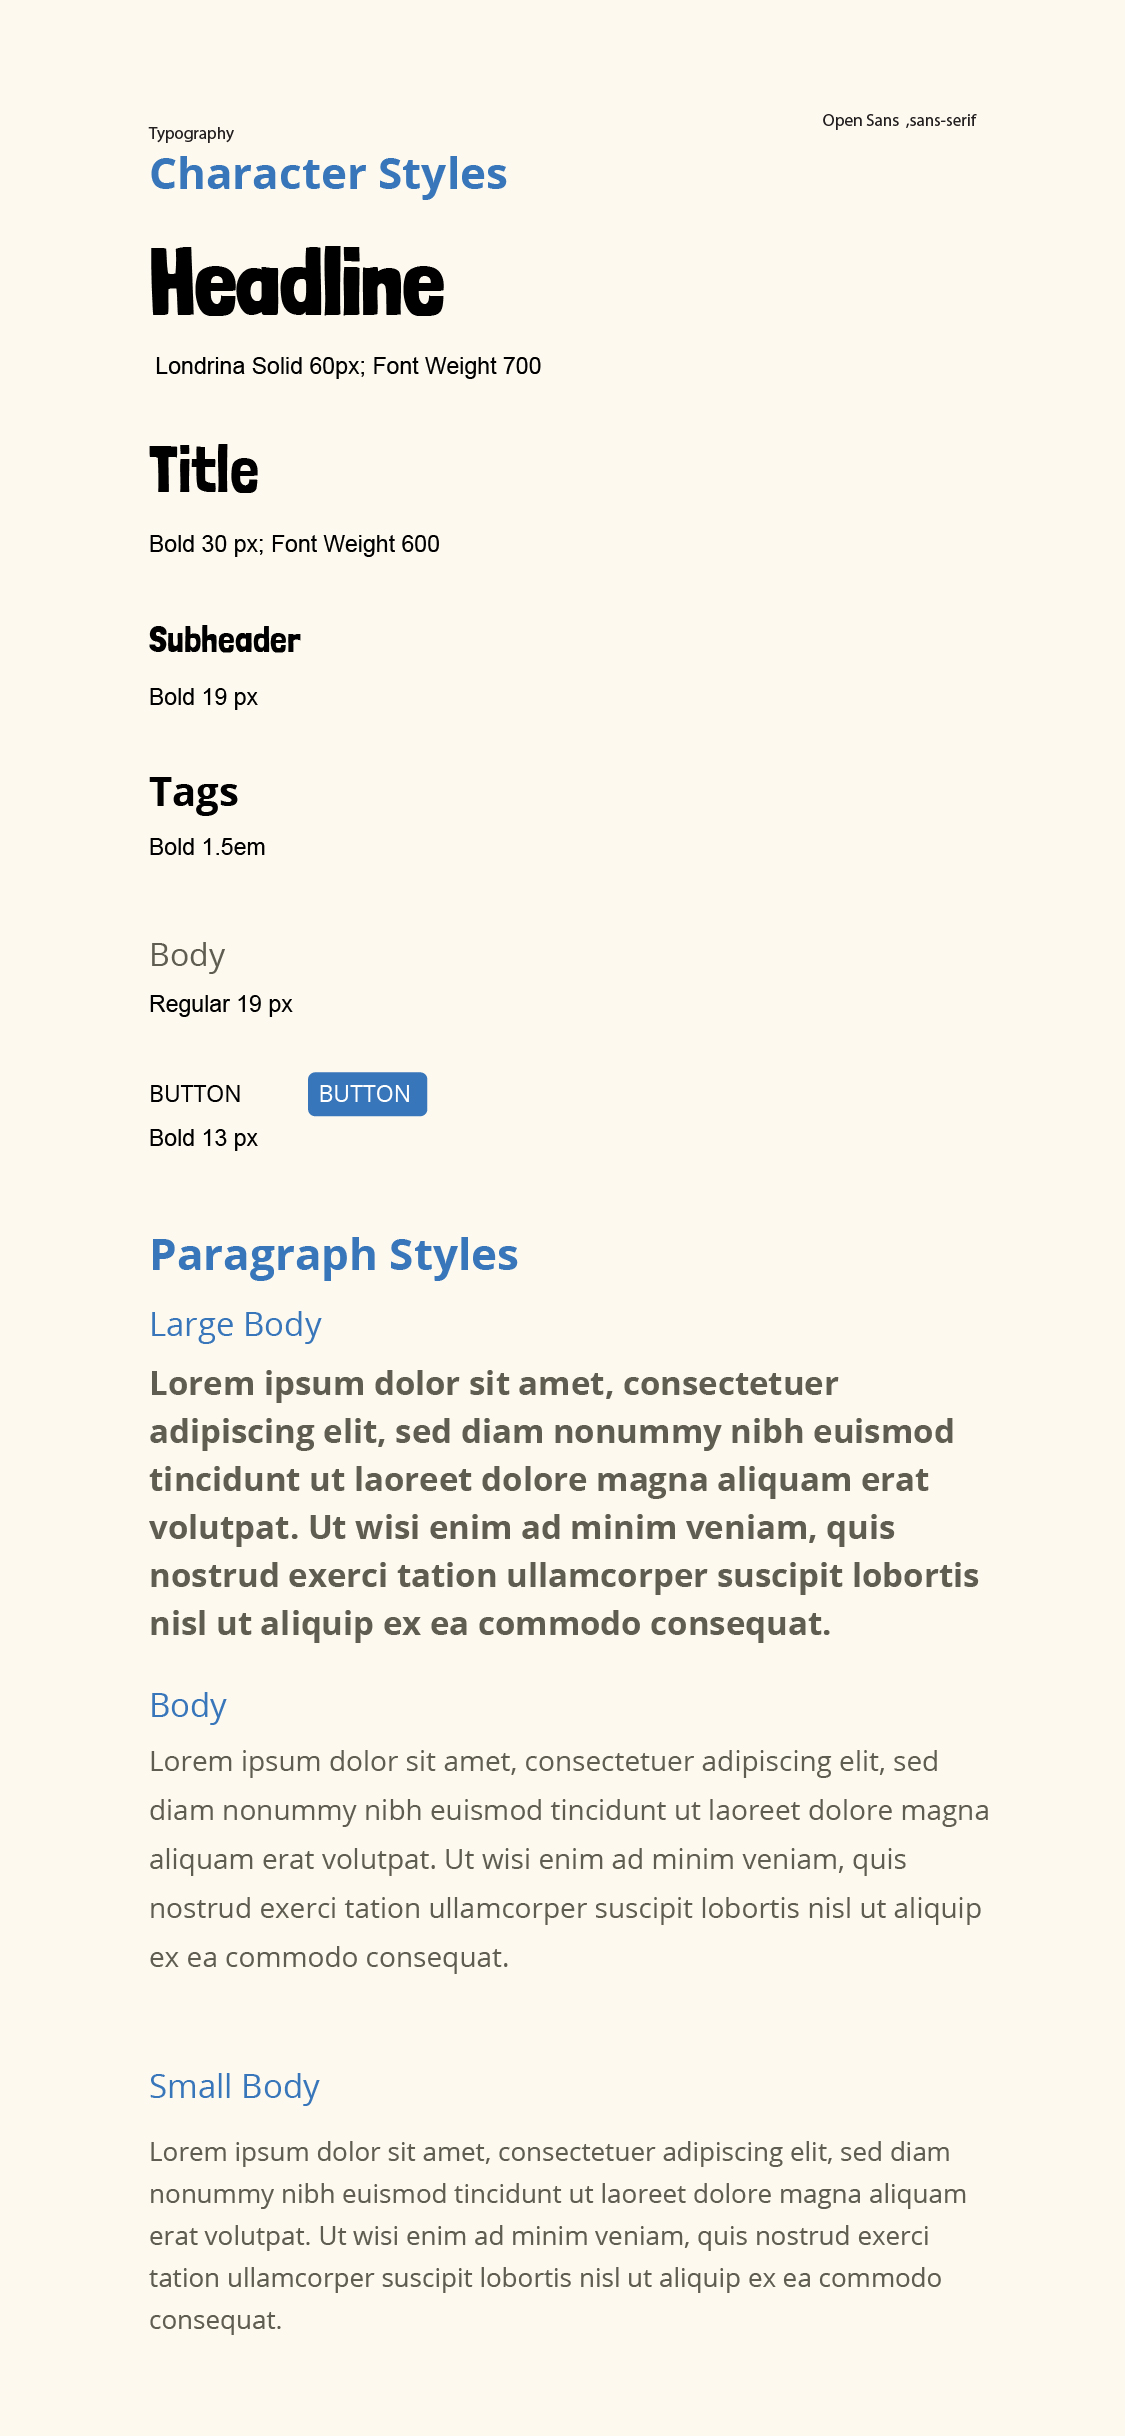Select the Character Styles heading
The width and height of the screenshot is (1125, 2436).
(x=328, y=174)
